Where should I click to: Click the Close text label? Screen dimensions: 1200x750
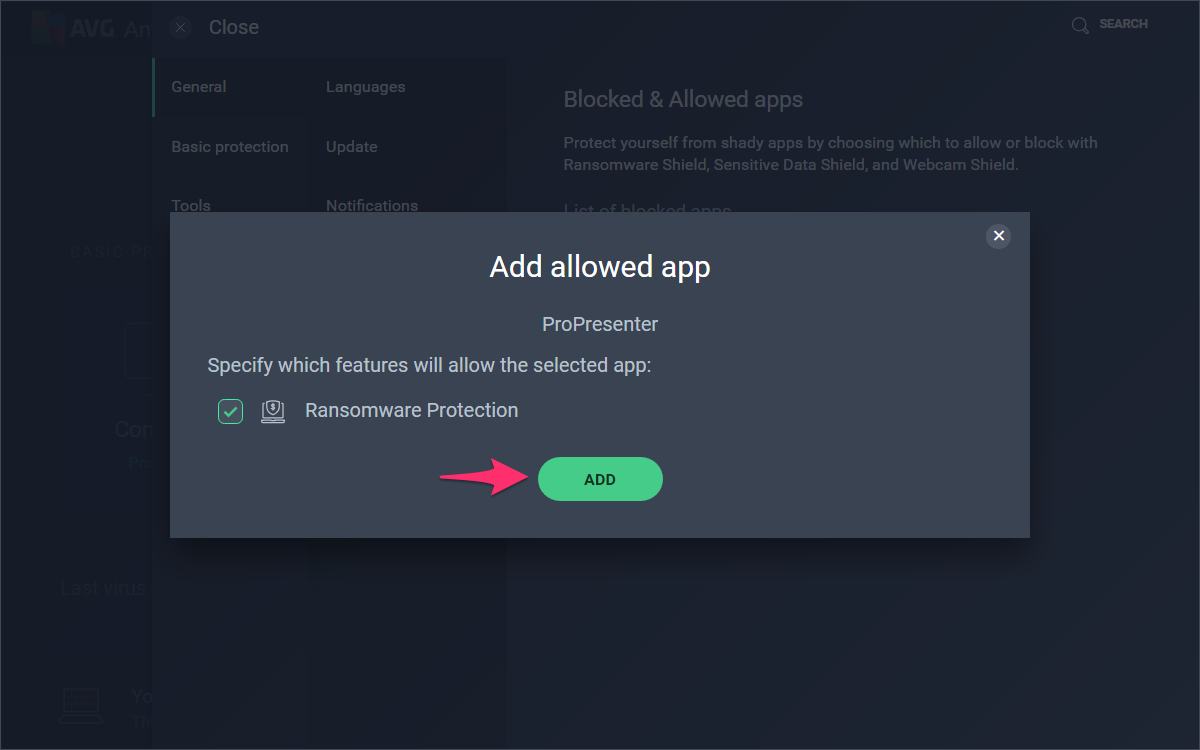(234, 27)
